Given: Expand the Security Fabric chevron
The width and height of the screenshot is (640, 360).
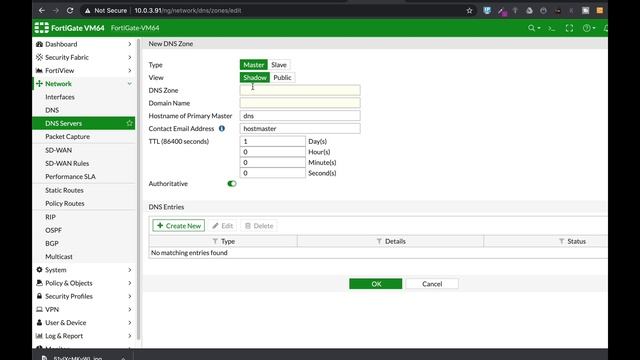Looking at the screenshot, I should point(129,57).
